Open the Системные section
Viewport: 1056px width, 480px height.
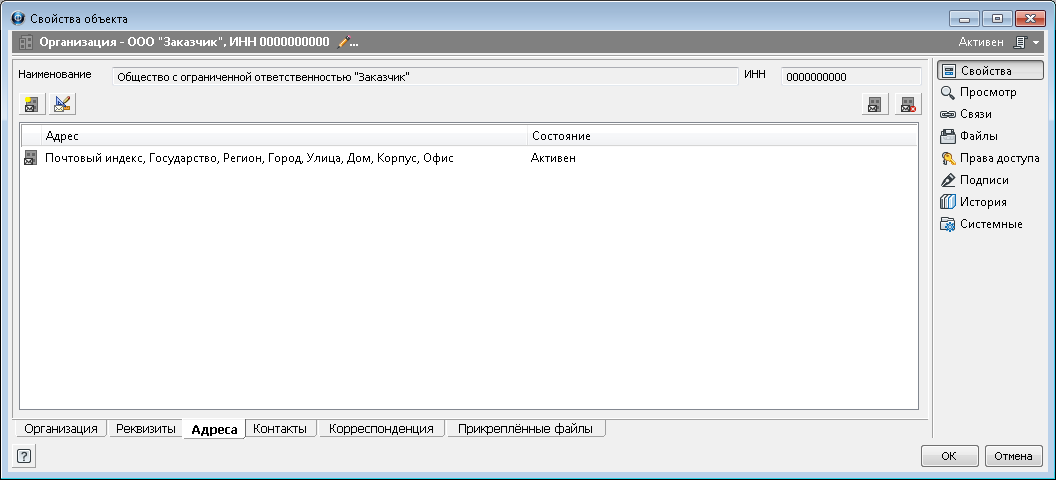point(990,224)
